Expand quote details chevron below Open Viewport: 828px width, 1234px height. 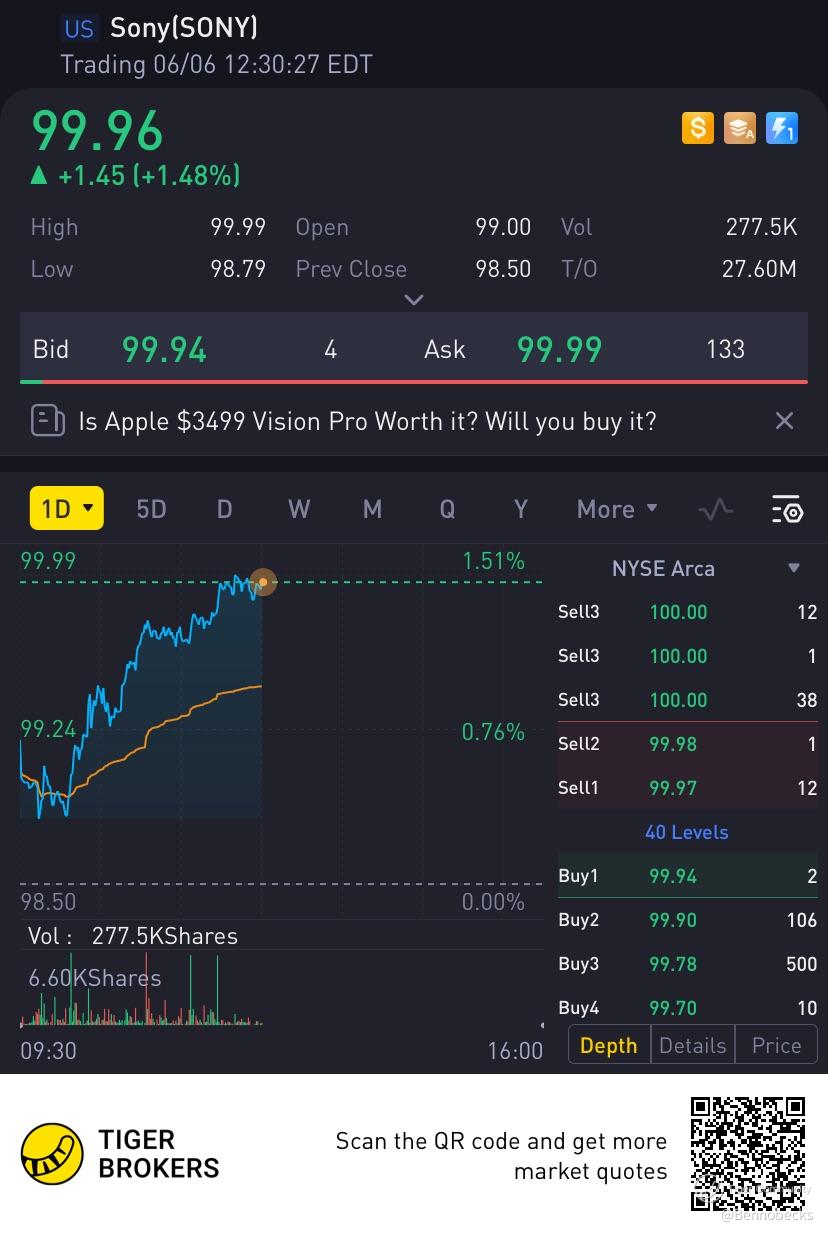point(414,299)
